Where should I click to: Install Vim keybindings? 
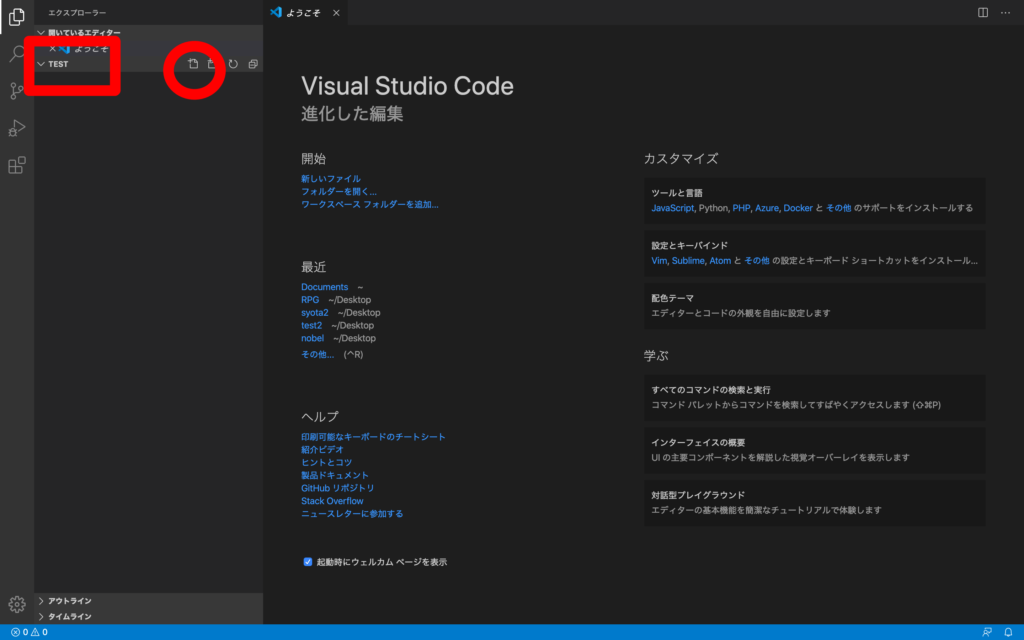[x=659, y=261]
